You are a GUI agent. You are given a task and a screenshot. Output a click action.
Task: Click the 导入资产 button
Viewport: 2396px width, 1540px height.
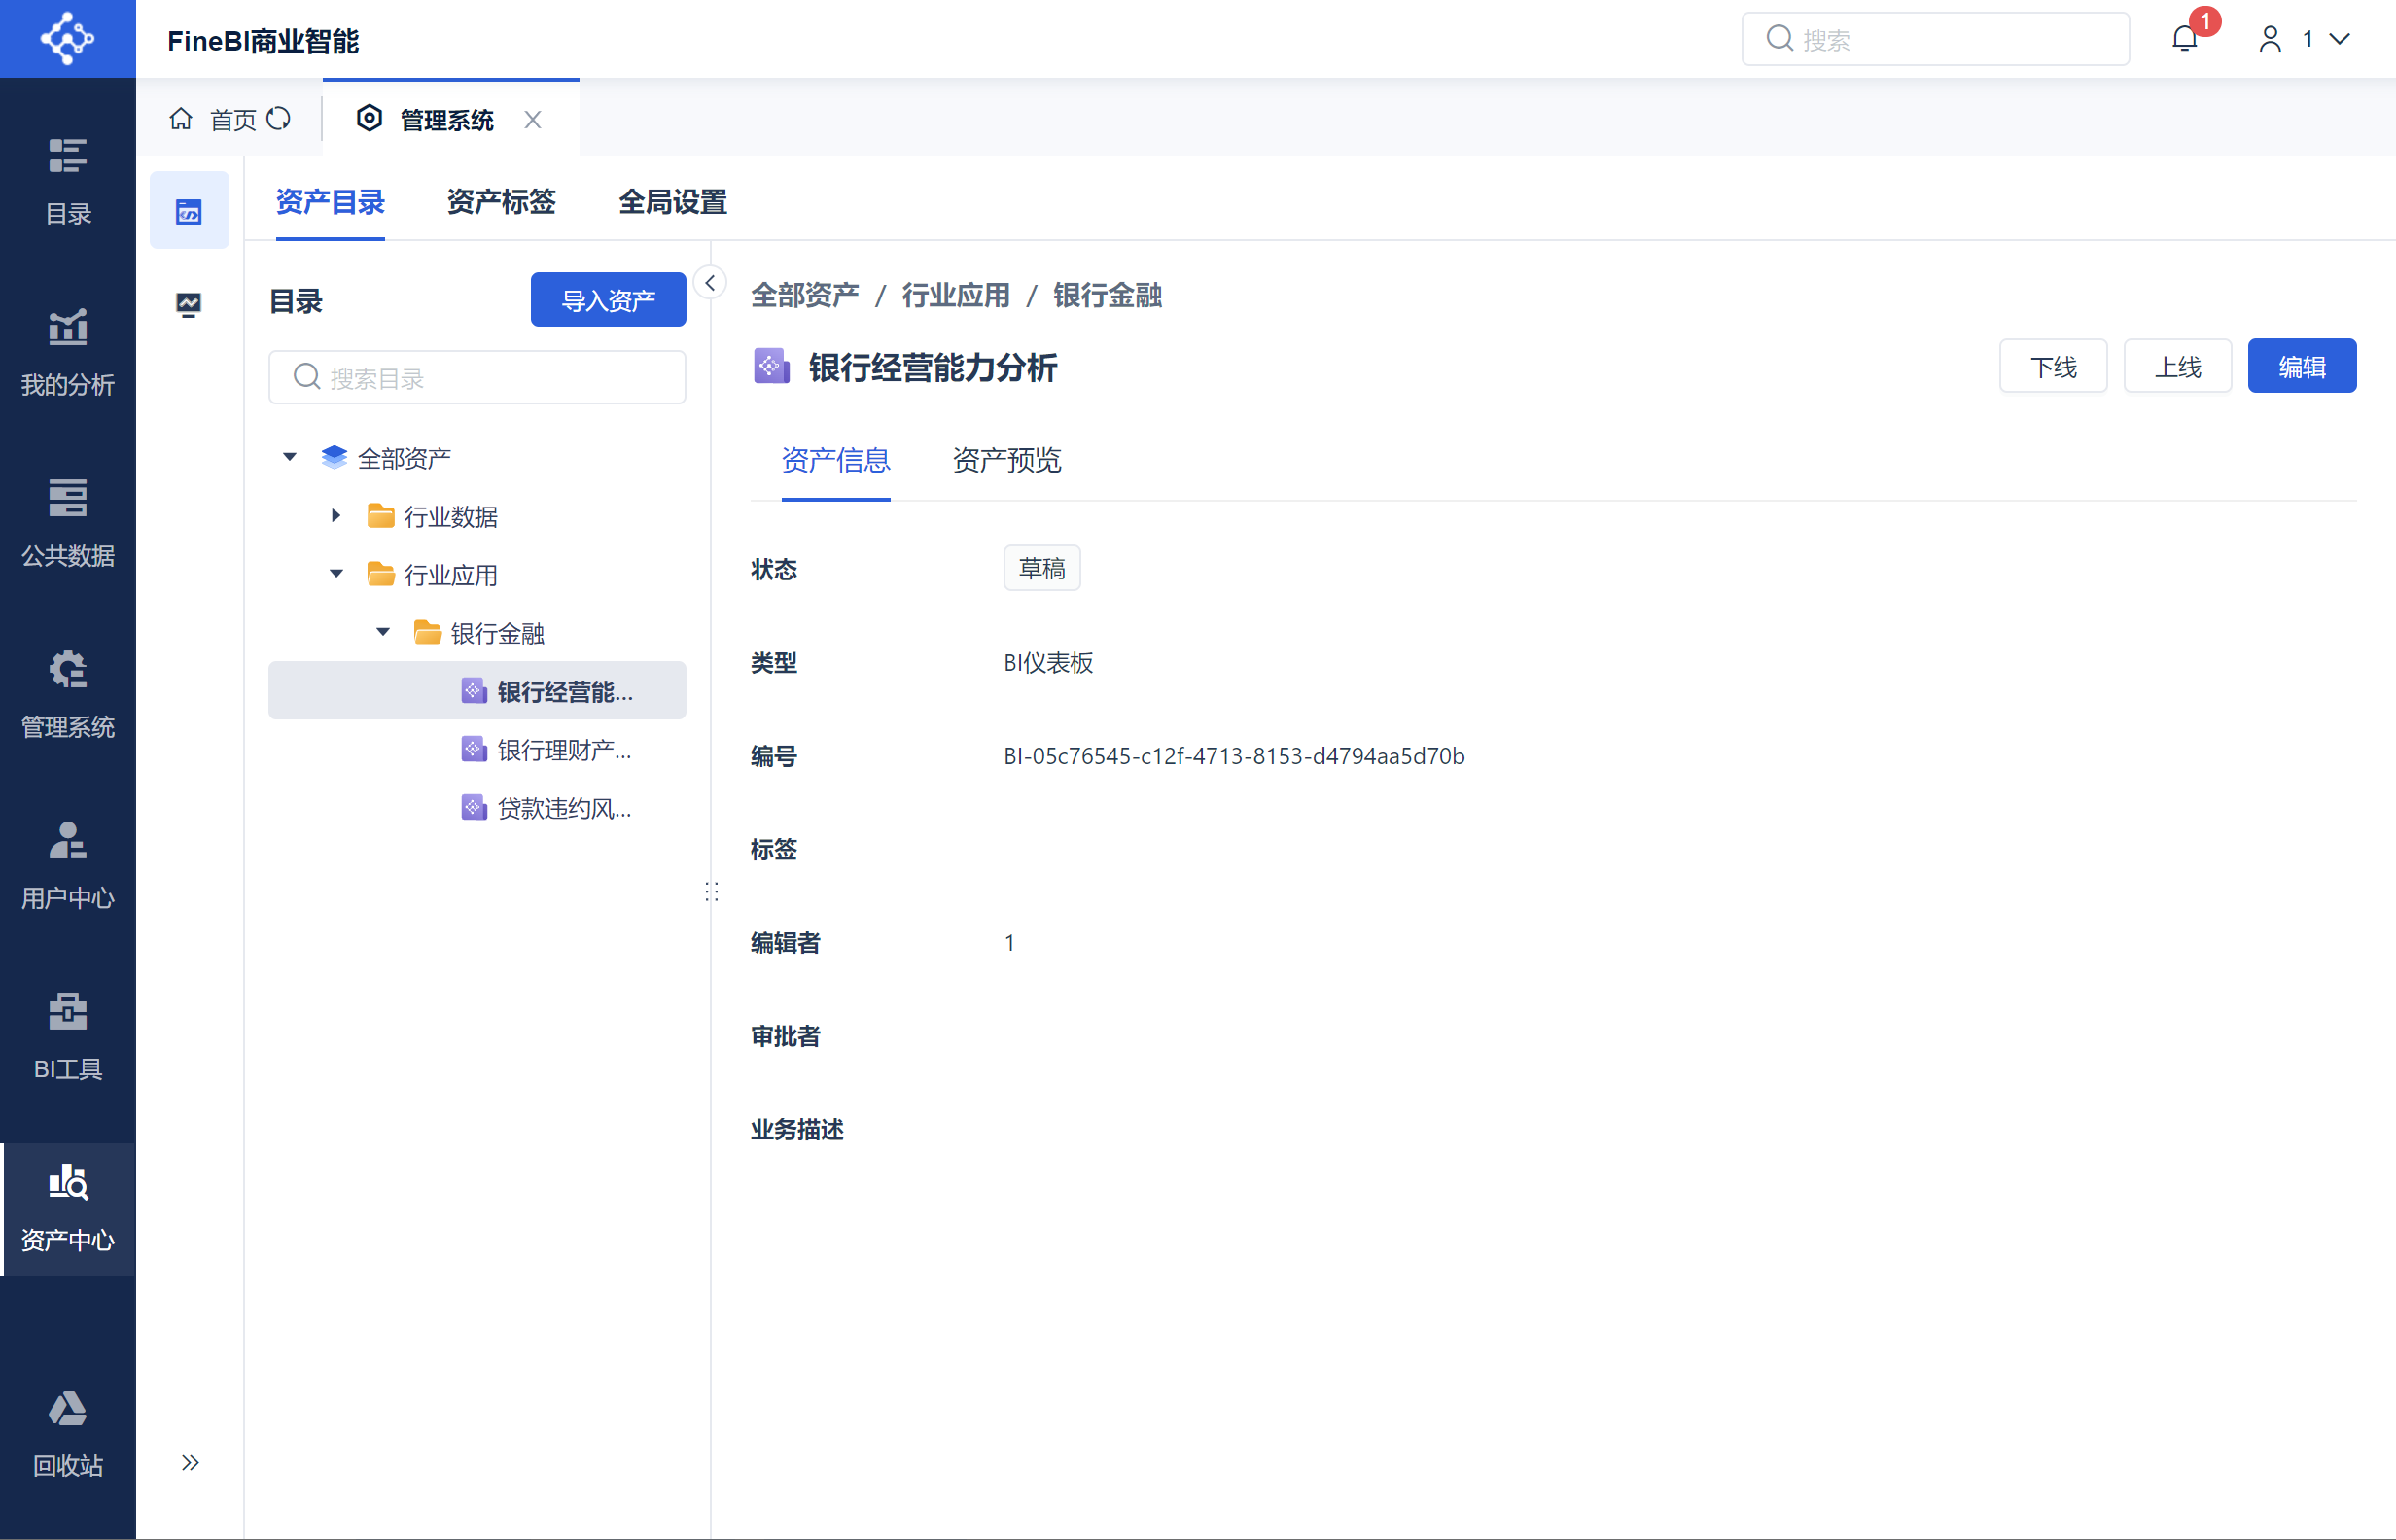pyautogui.click(x=608, y=300)
